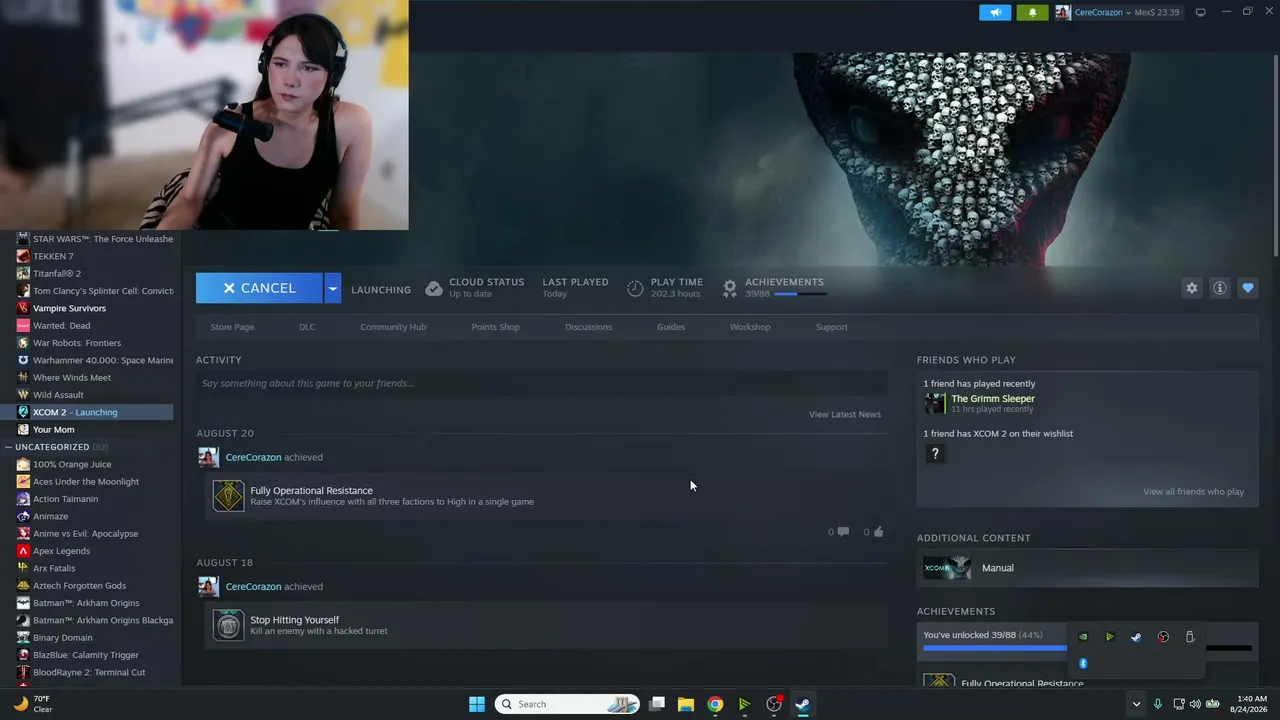1280x720 pixels.
Task: Go to the DLC tab
Action: 307,327
